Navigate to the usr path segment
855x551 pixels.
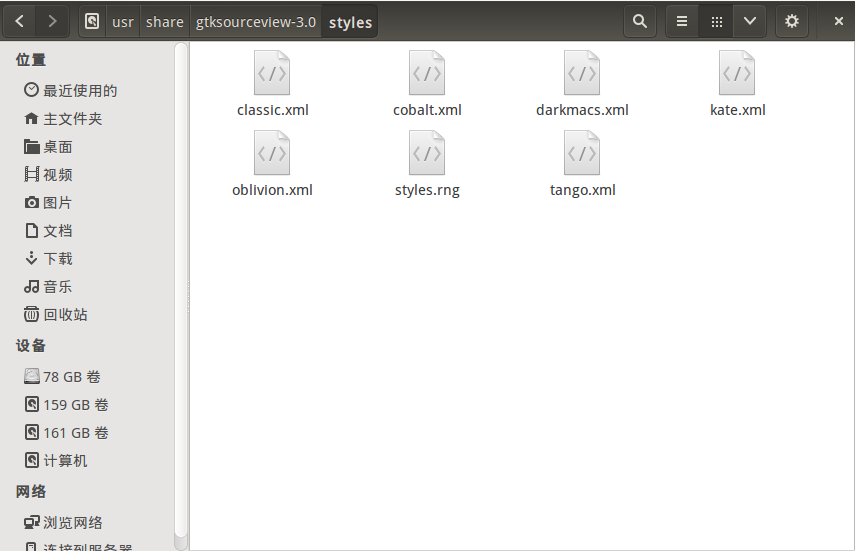click(123, 22)
